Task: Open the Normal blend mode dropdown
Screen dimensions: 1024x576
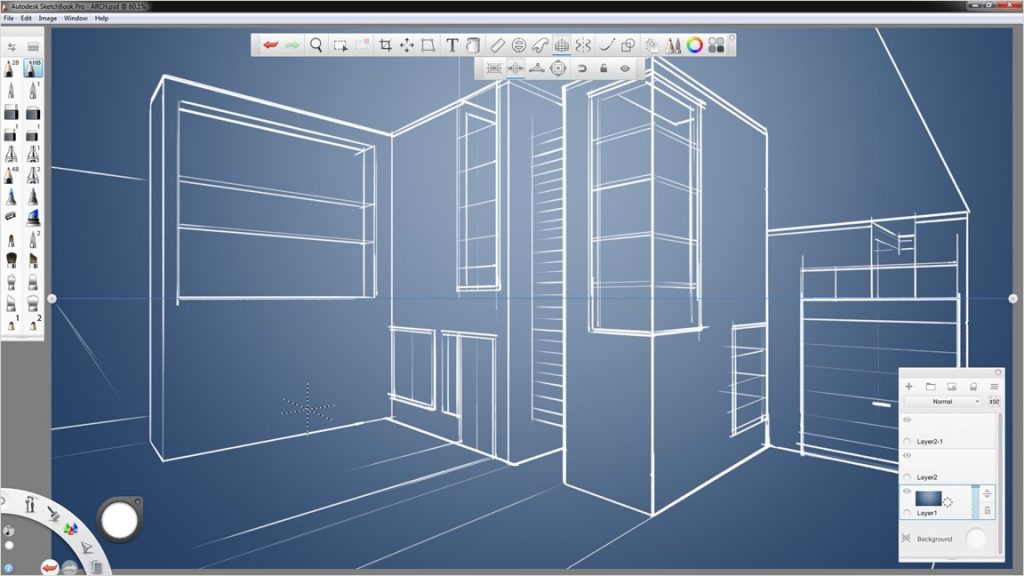Action: pos(943,402)
